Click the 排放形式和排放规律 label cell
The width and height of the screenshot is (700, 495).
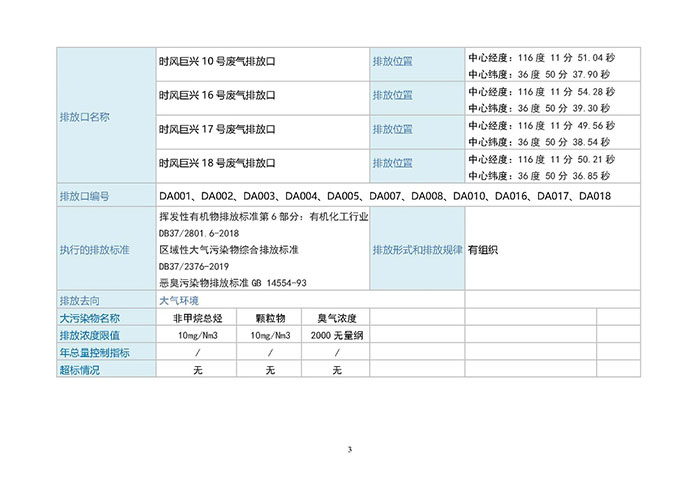417,249
